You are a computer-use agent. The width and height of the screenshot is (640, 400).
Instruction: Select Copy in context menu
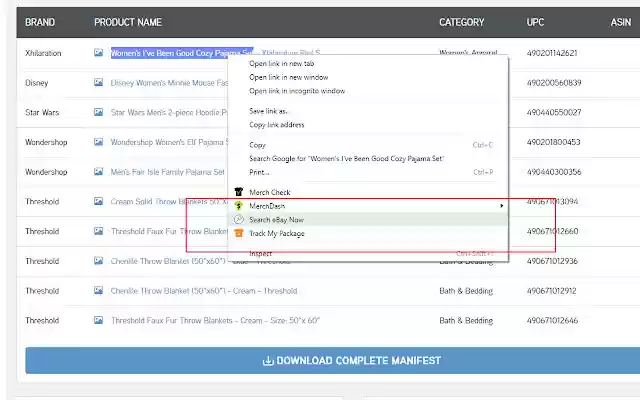click(x=368, y=145)
